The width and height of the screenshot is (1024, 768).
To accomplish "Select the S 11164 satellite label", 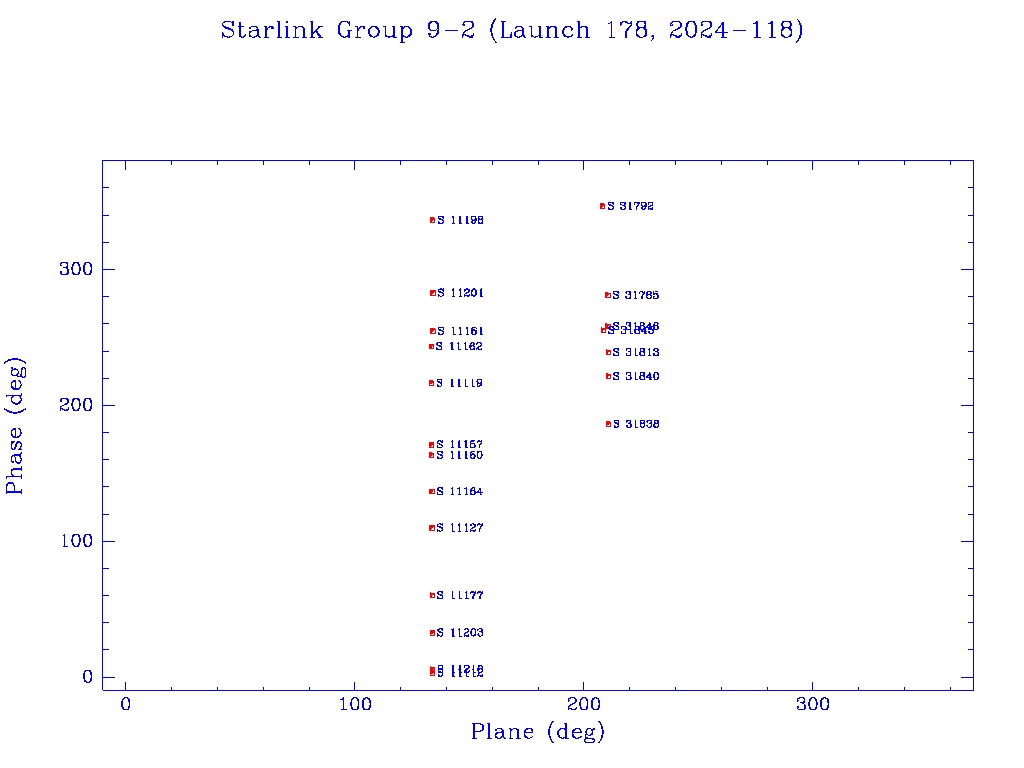I will [460, 491].
